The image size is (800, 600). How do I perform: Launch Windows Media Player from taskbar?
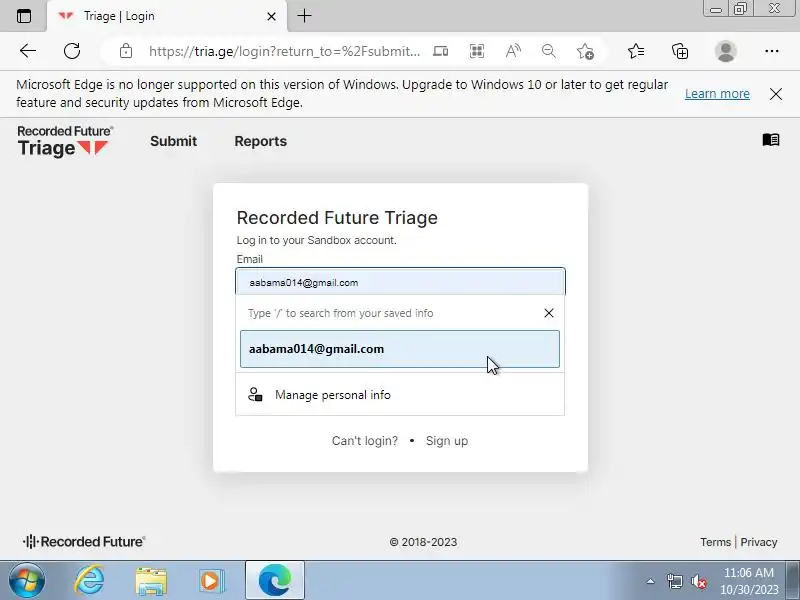coord(211,581)
